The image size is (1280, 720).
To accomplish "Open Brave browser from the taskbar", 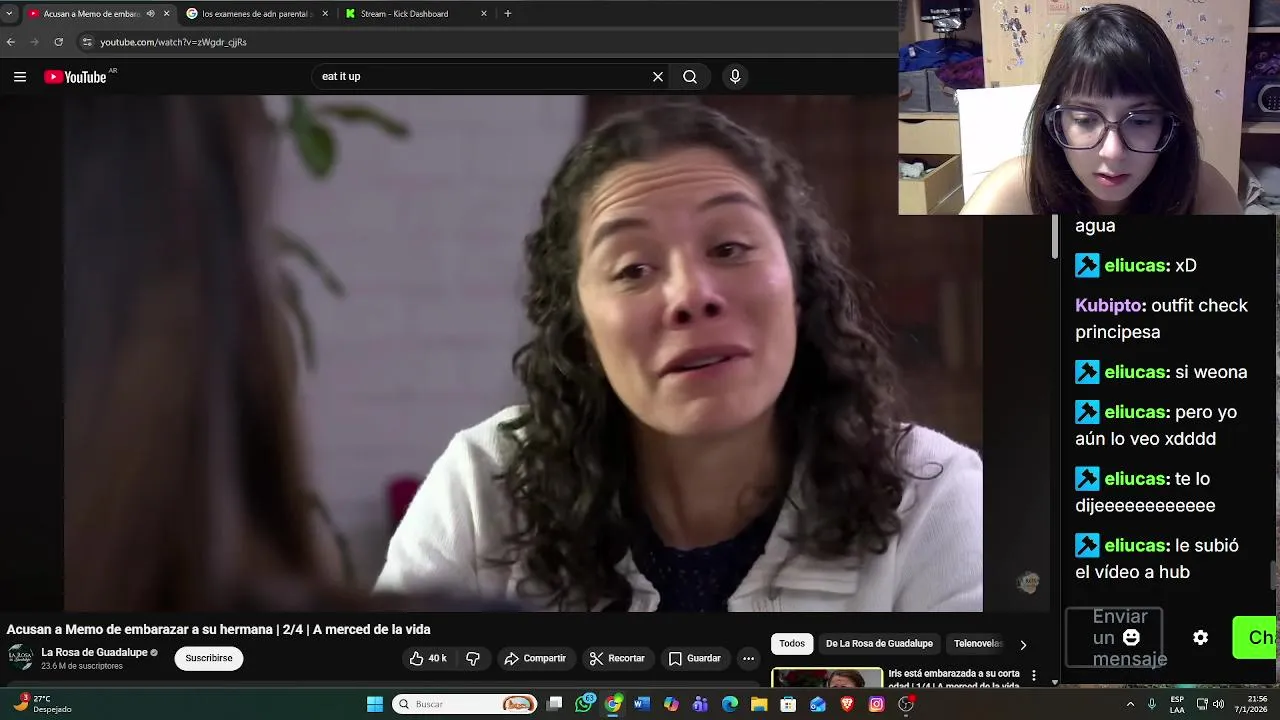I will (x=847, y=704).
